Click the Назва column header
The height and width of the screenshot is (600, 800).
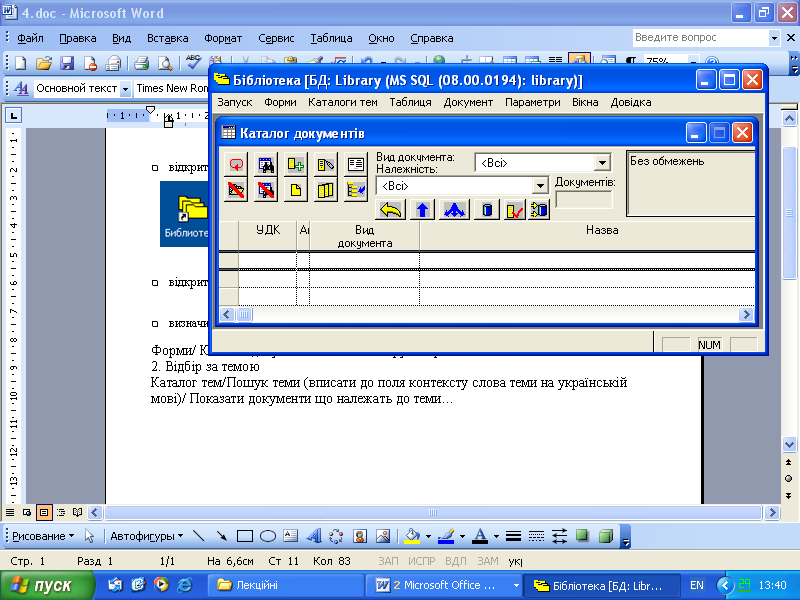(x=602, y=230)
